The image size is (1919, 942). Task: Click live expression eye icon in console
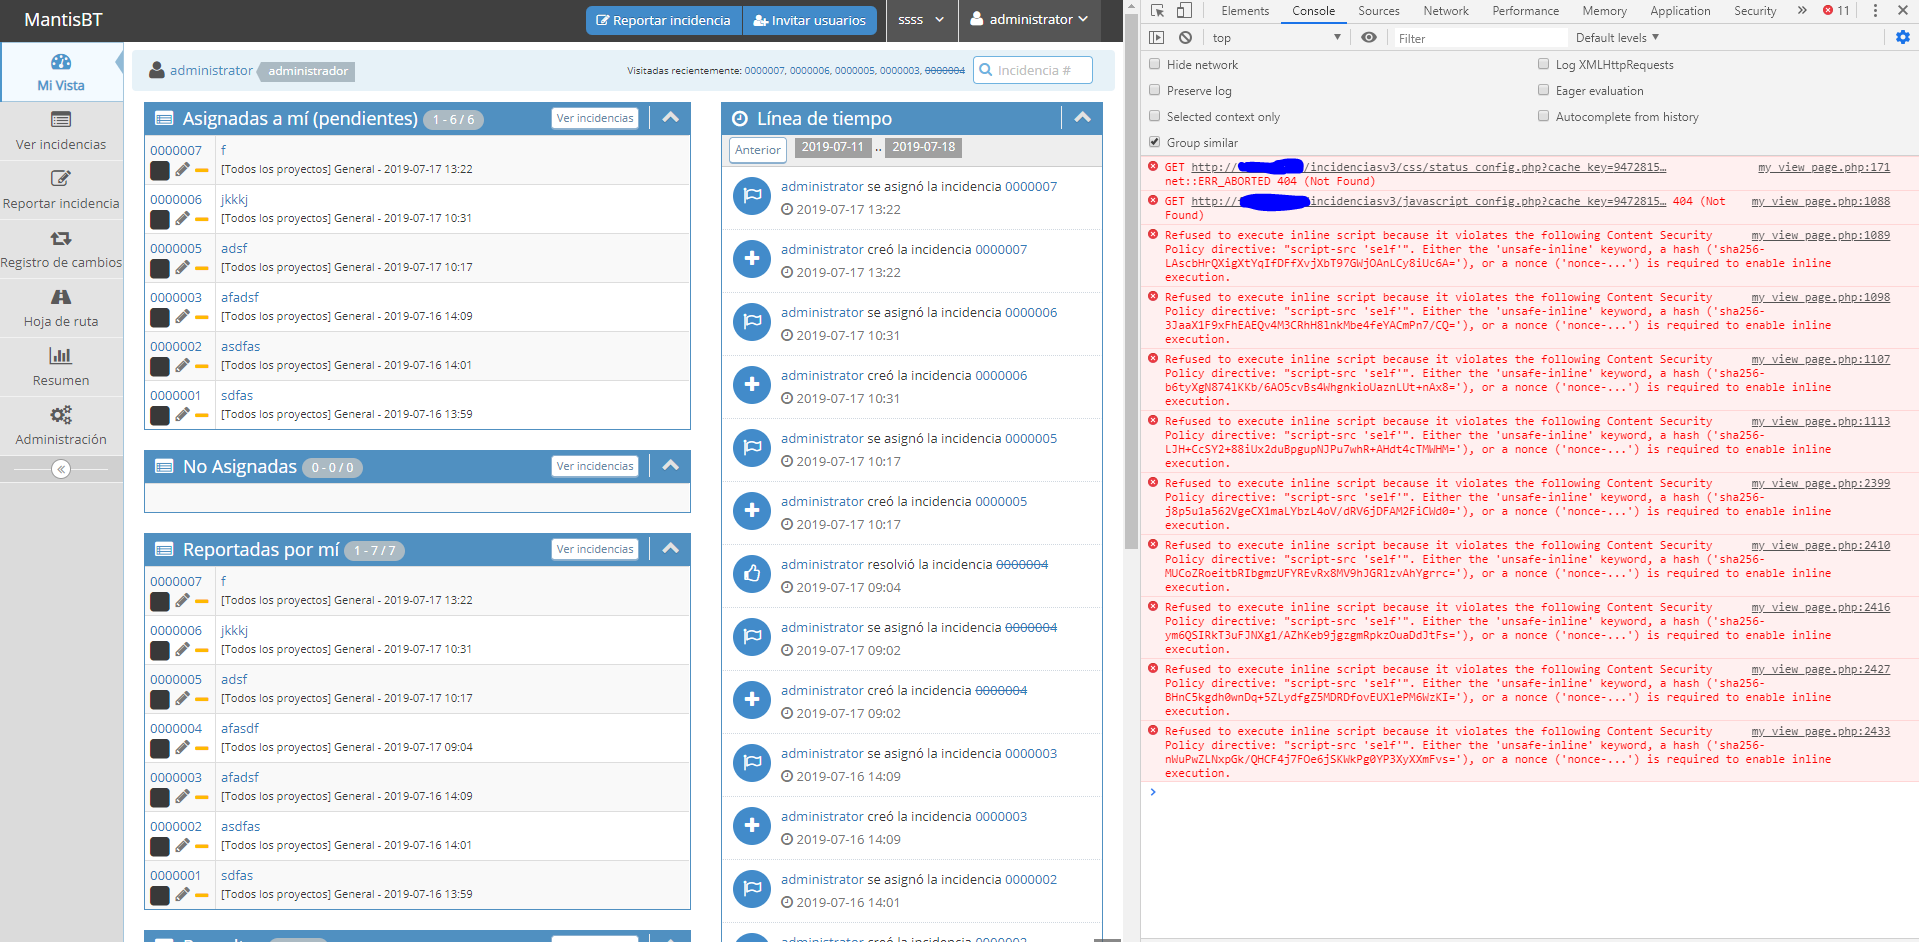point(1369,38)
